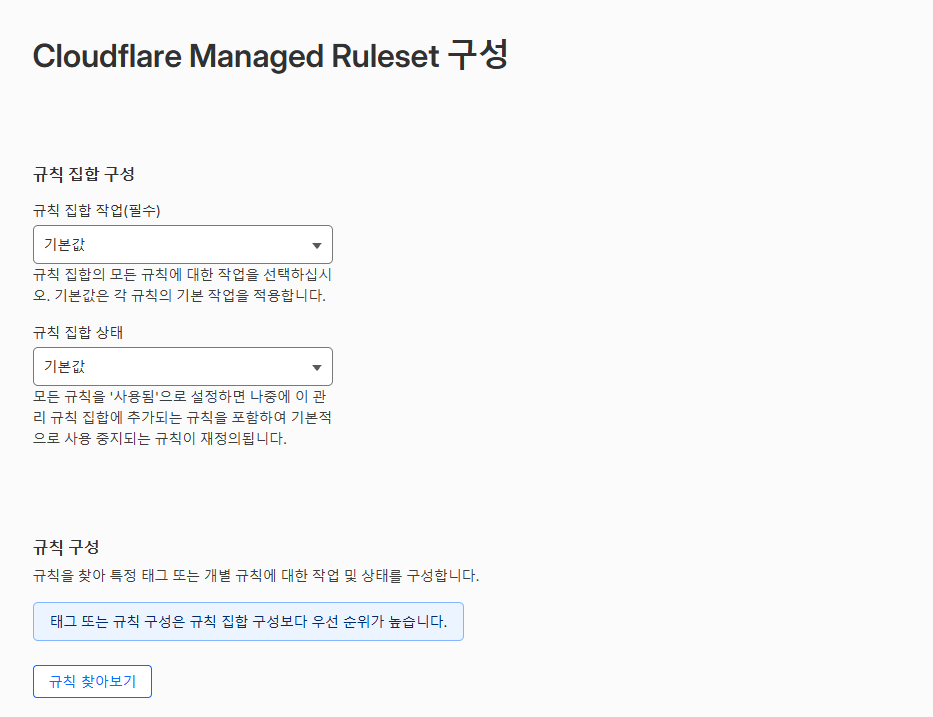Click the description 규칙을 찾아 특정 태그
933x717 pixels.
(x=256, y=576)
